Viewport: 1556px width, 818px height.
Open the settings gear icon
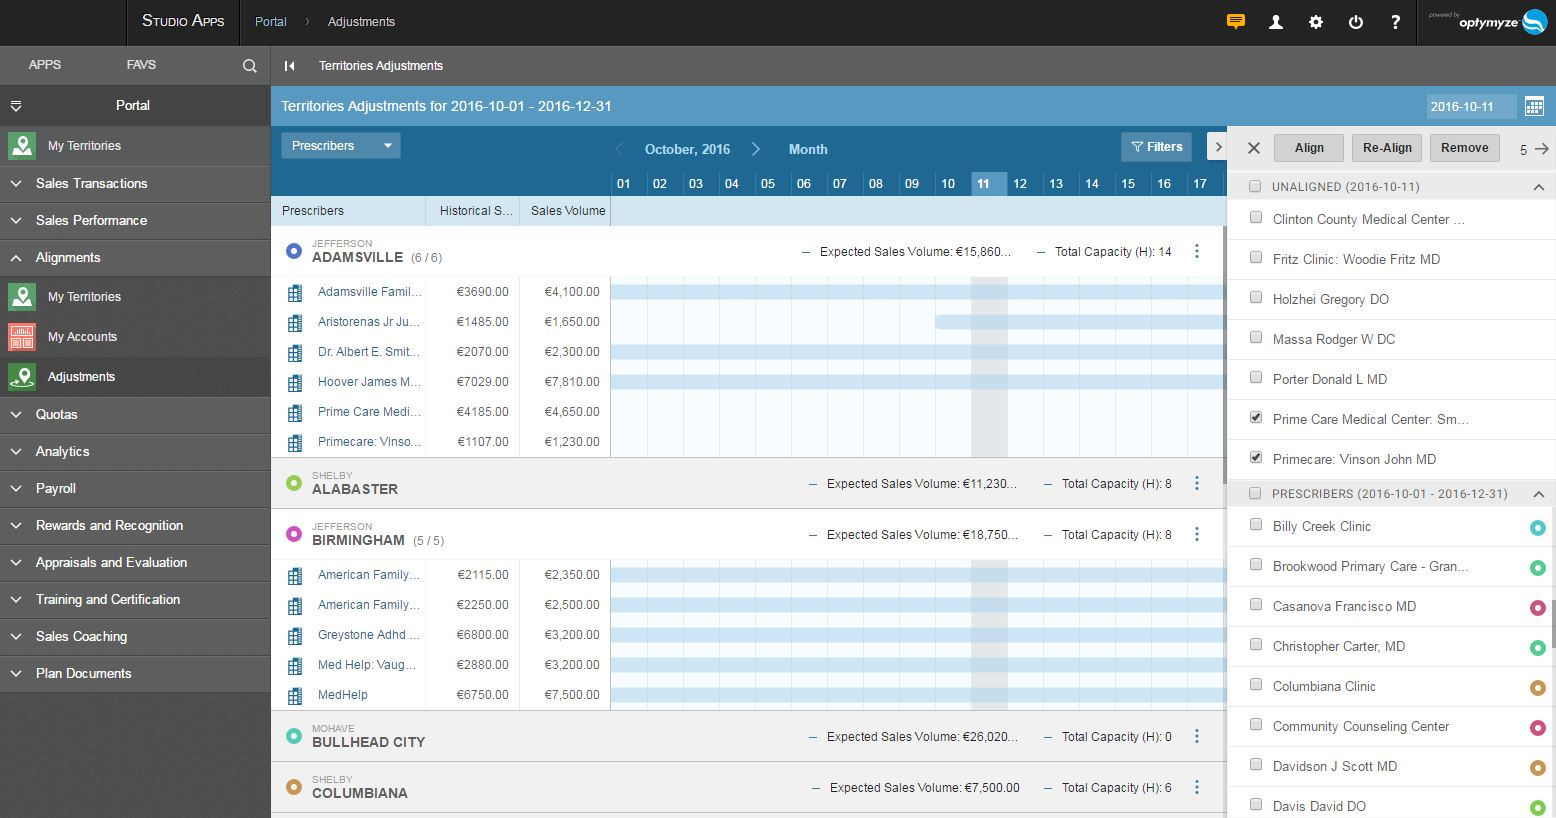[1316, 22]
